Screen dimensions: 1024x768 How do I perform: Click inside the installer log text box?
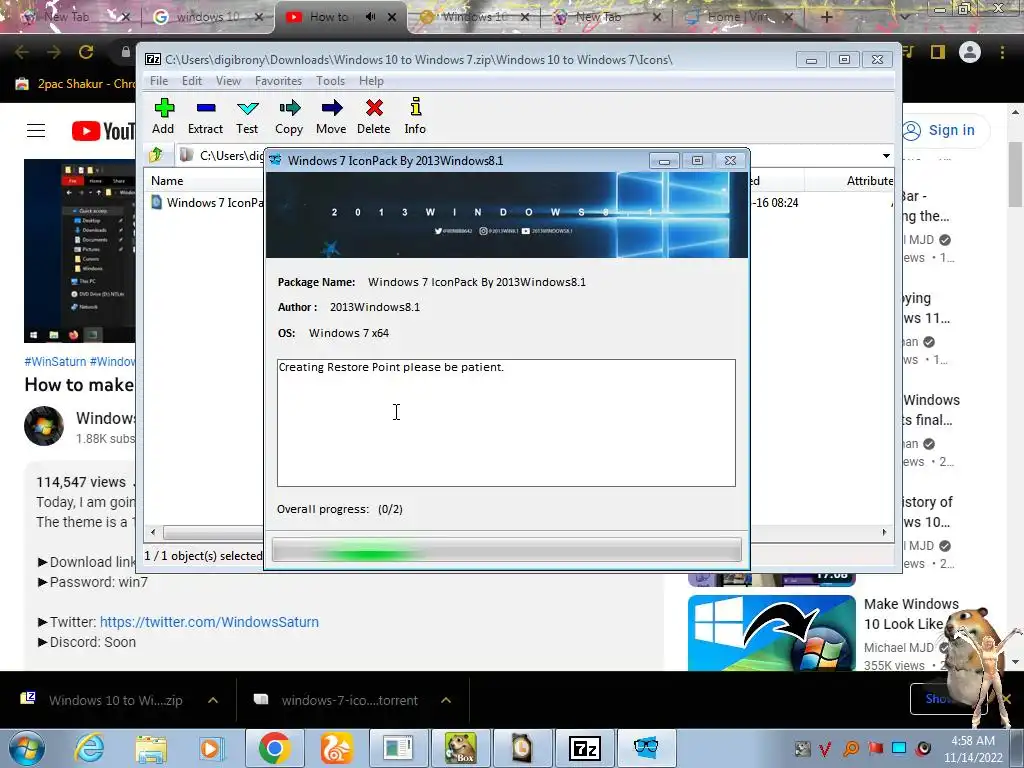(506, 423)
